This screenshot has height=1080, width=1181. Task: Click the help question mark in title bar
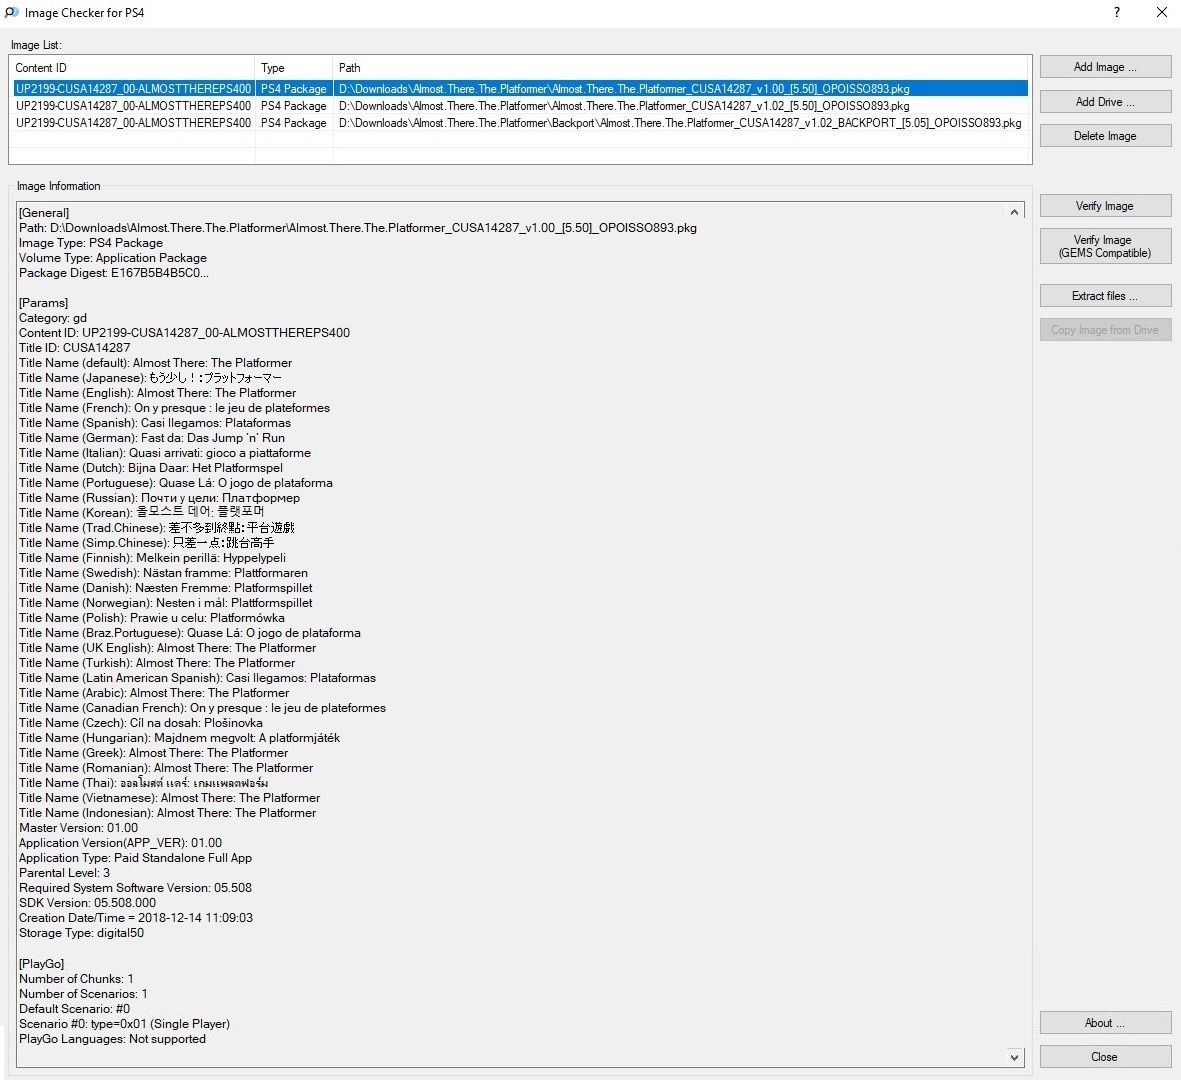coord(1116,13)
